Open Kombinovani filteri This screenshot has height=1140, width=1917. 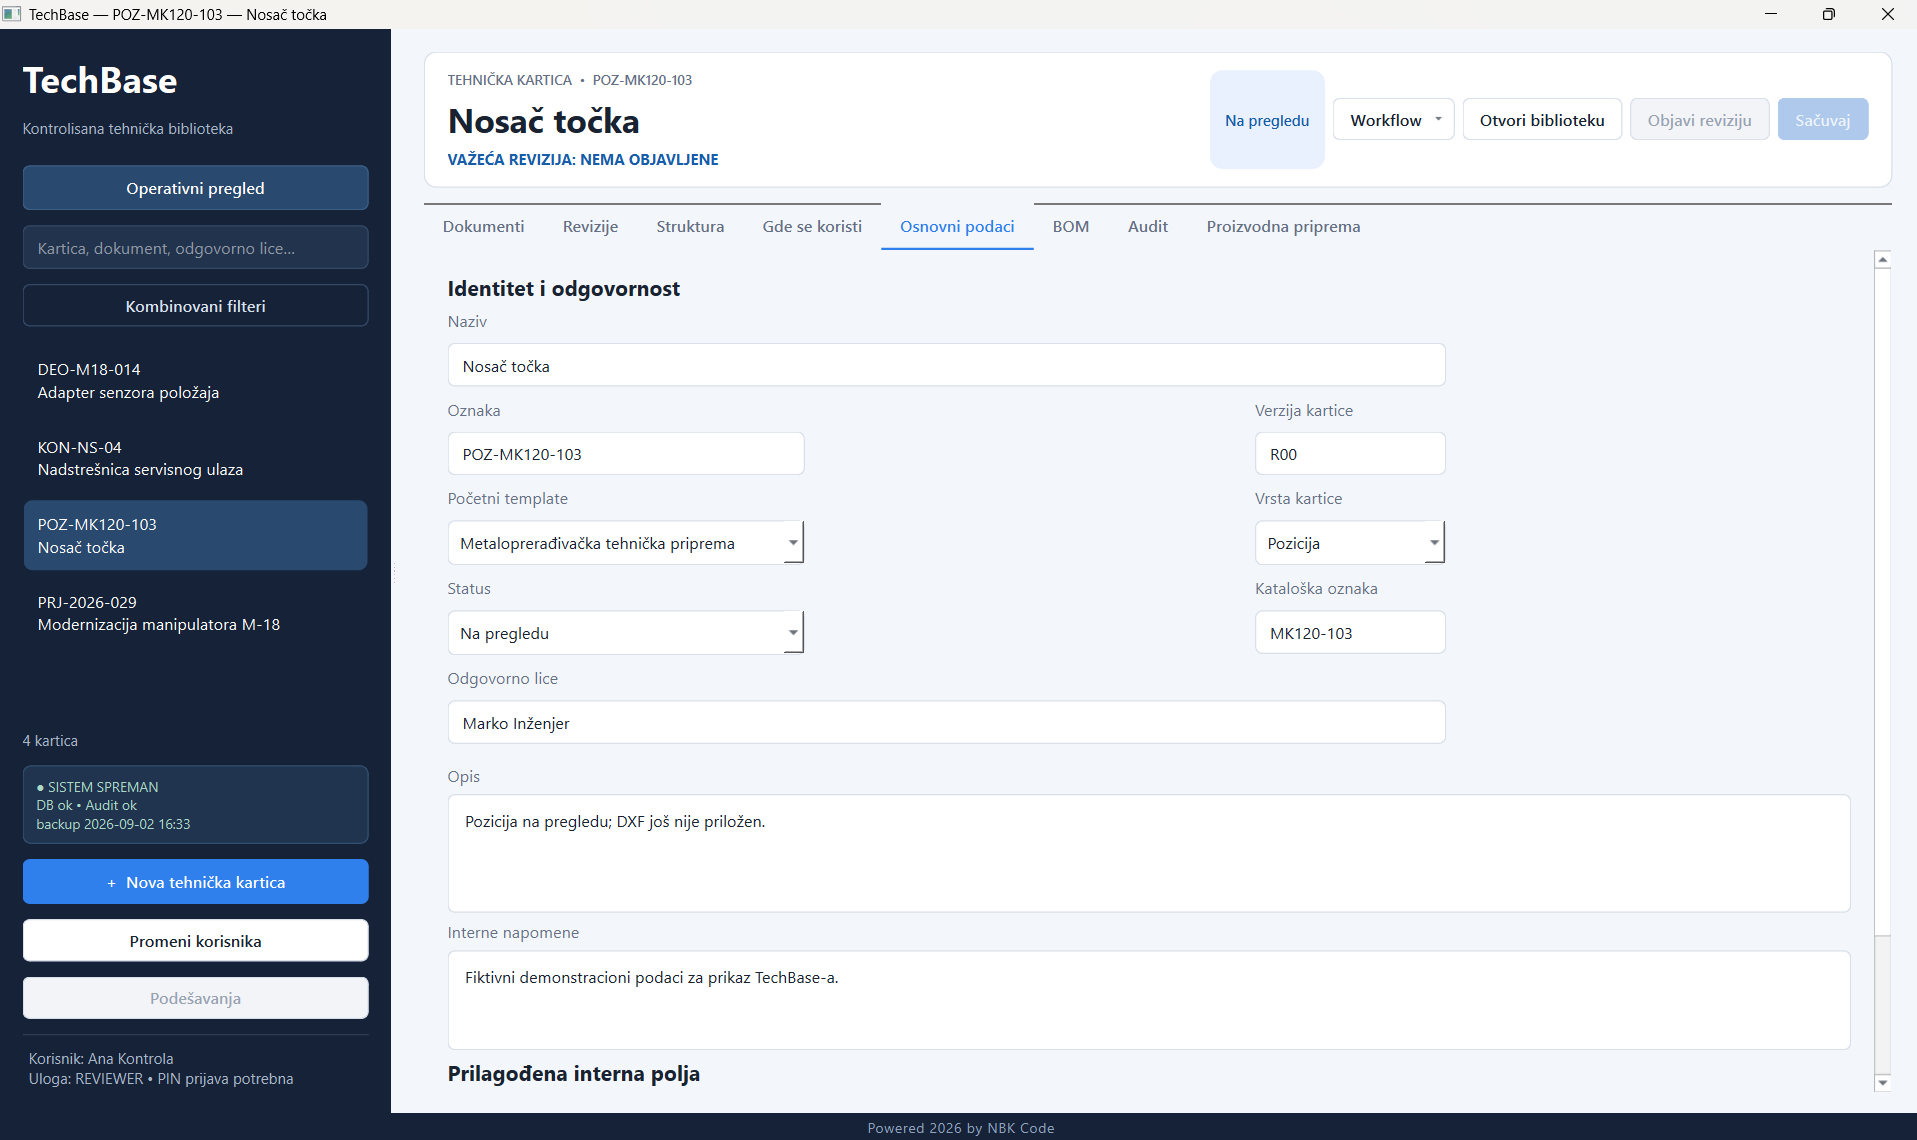(196, 306)
